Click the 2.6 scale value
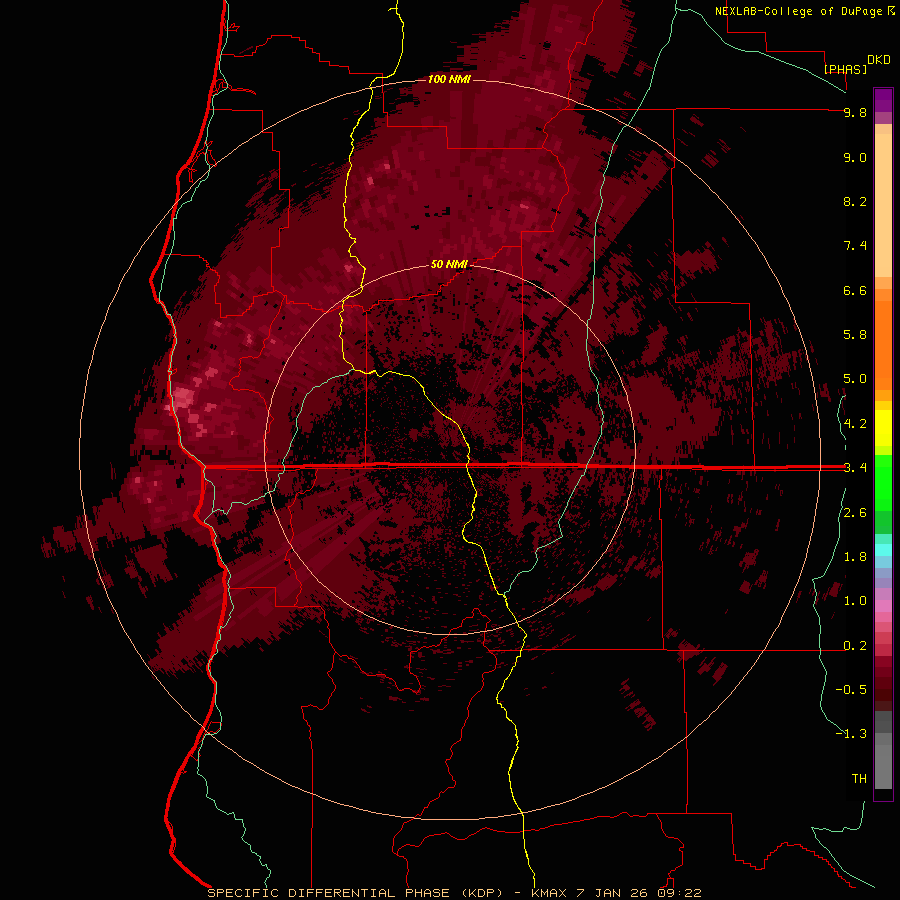This screenshot has width=900, height=900. [x=855, y=513]
